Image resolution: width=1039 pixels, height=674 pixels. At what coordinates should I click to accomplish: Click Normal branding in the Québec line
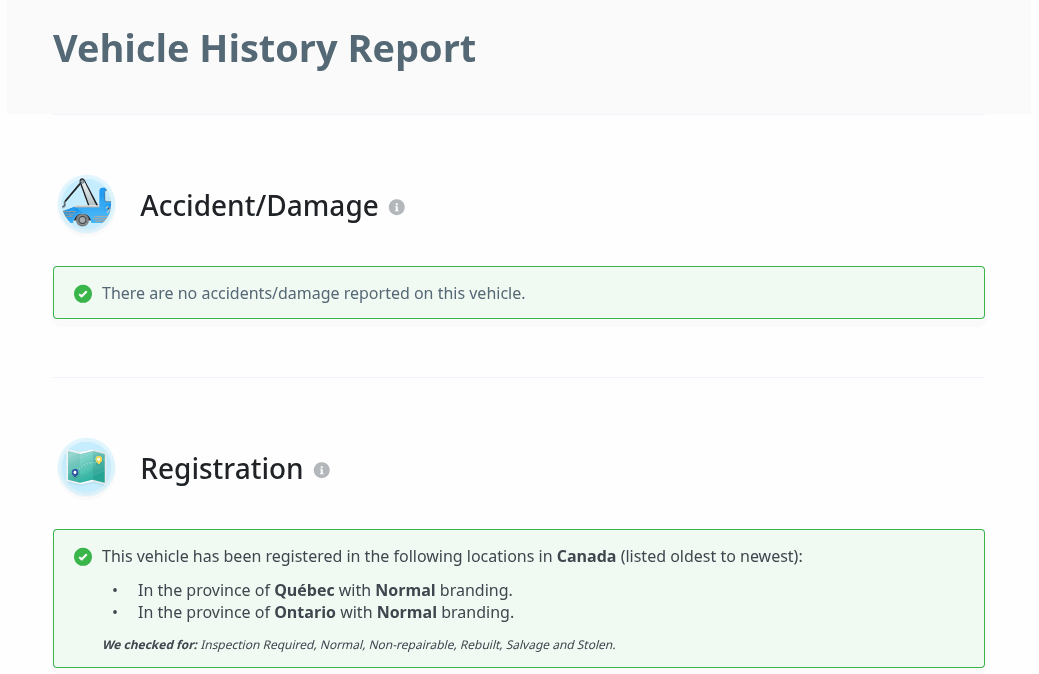[x=406, y=590]
